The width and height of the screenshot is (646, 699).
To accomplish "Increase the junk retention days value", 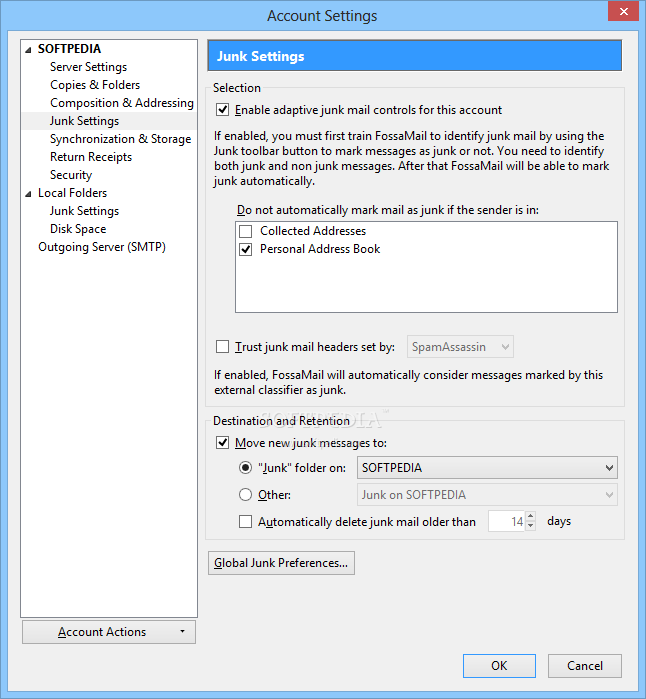I will tap(531, 516).
